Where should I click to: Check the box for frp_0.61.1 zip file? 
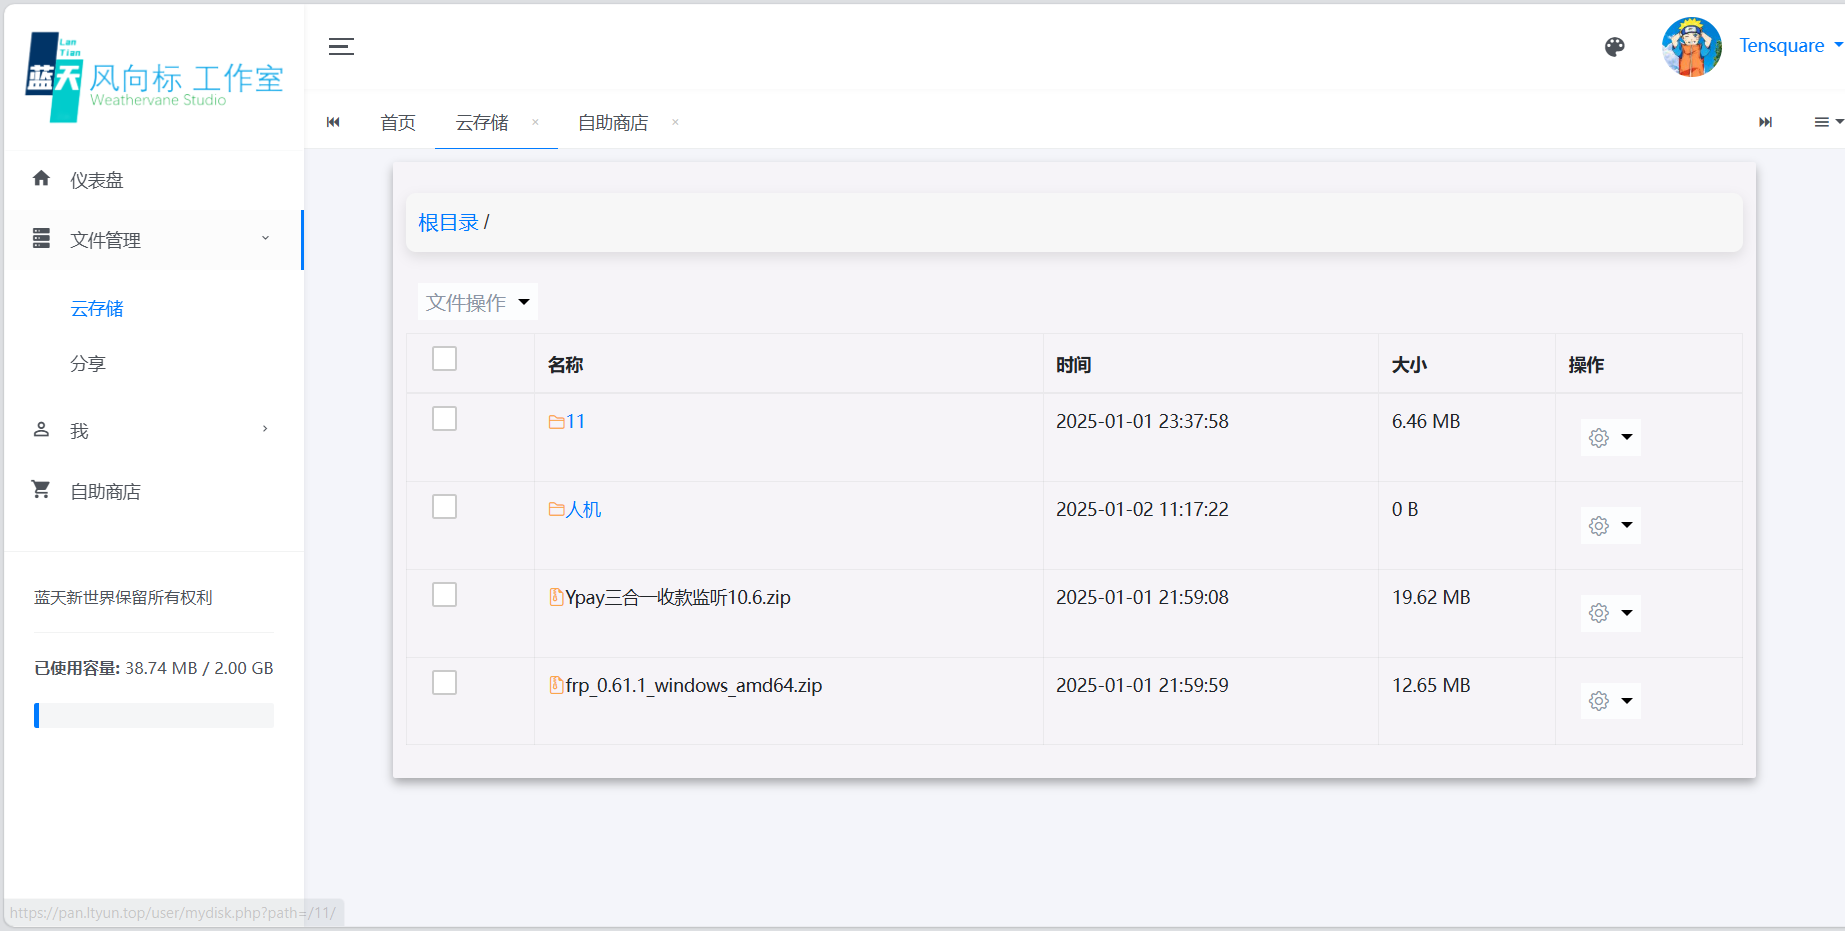pos(444,682)
